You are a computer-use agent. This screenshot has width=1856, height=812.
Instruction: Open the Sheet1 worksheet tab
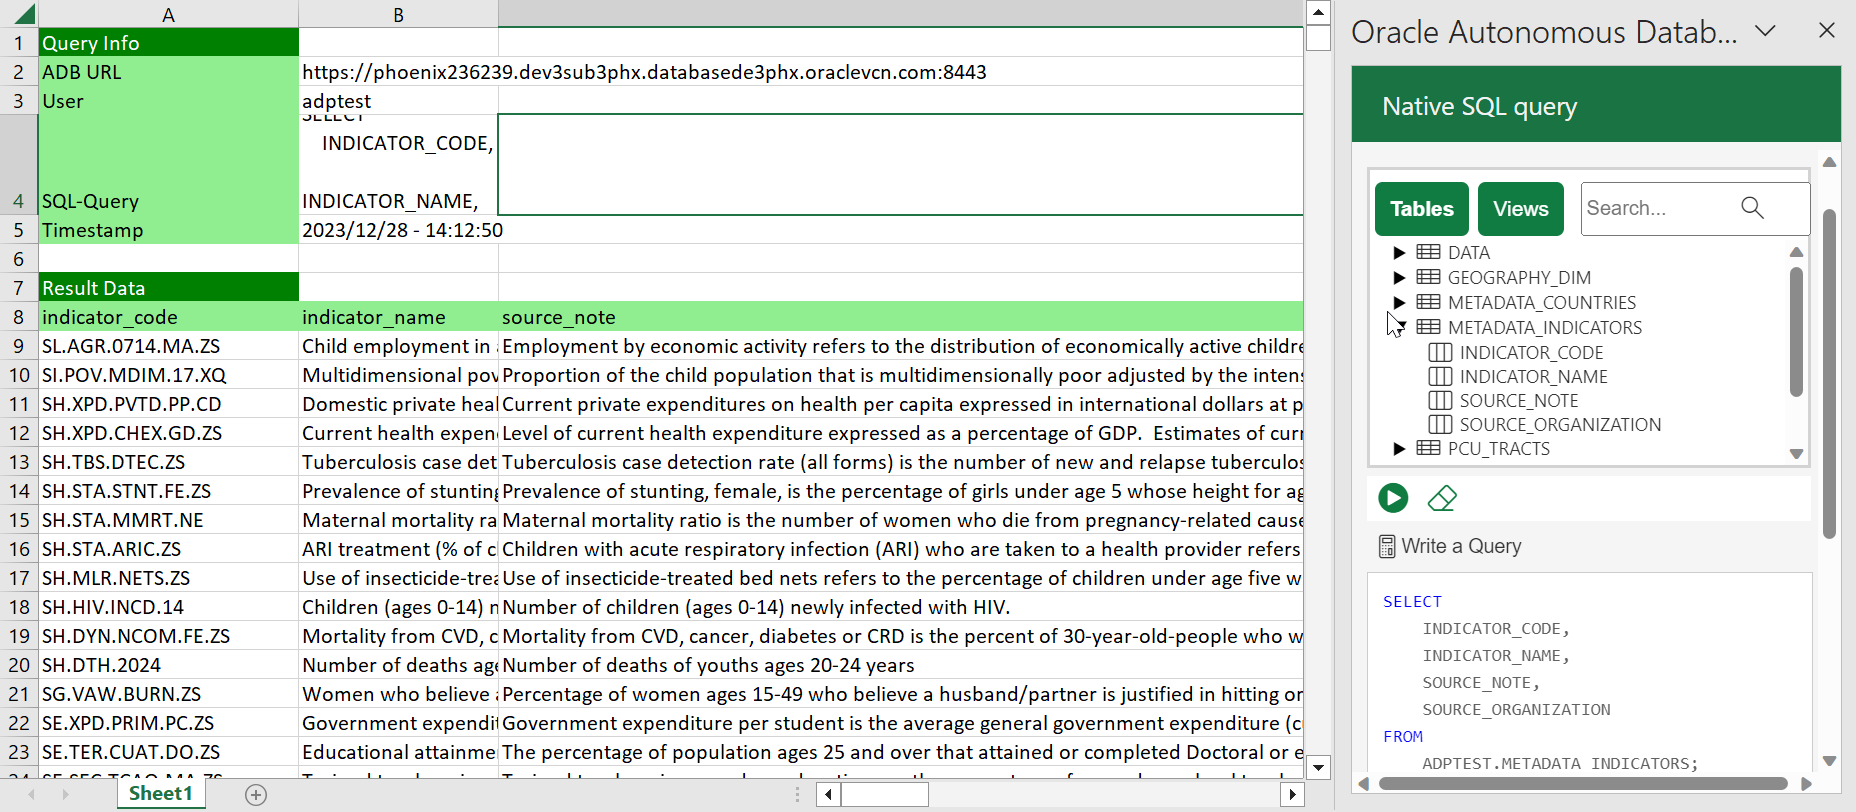(161, 794)
